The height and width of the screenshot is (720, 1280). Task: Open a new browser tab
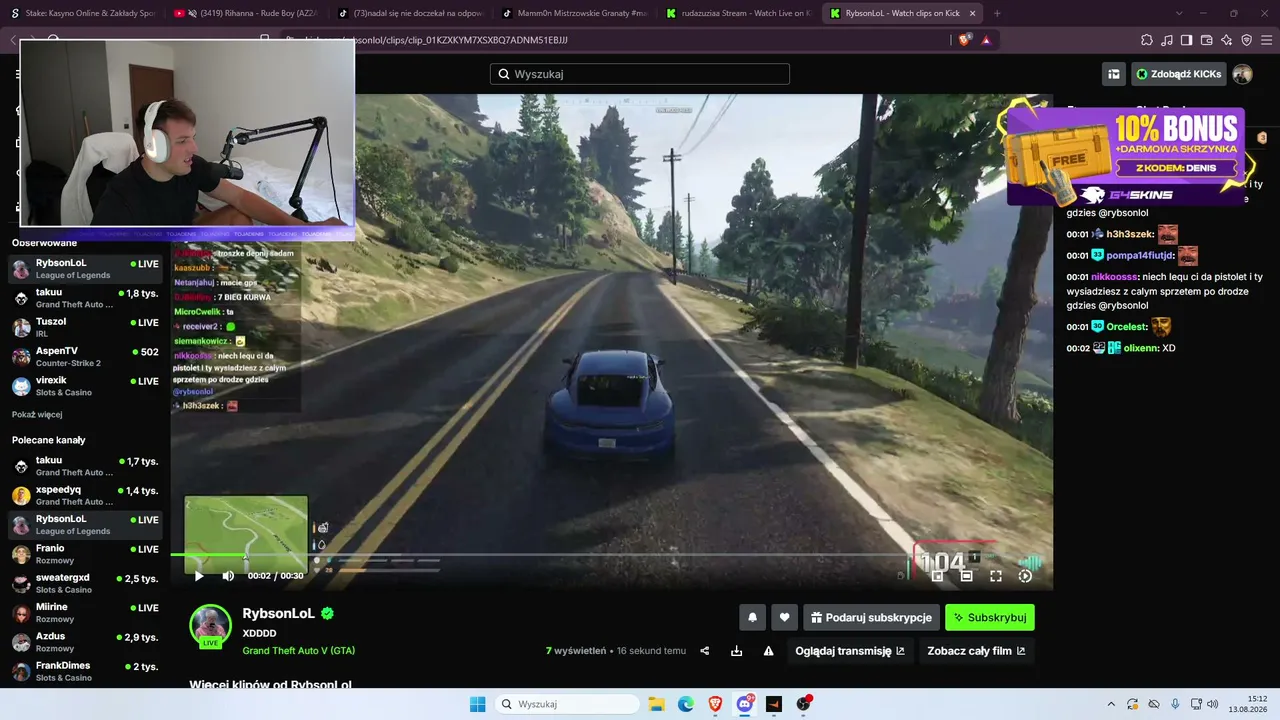coord(997,13)
